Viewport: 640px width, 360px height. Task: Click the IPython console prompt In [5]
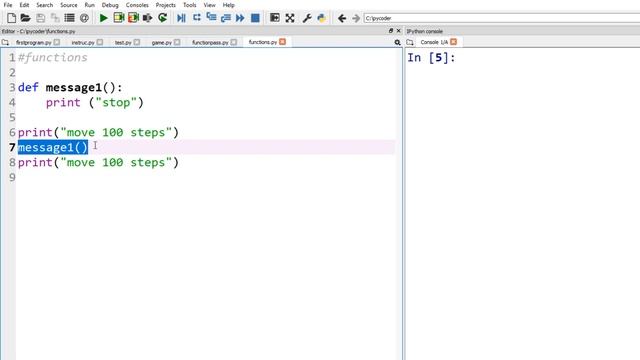pos(431,58)
